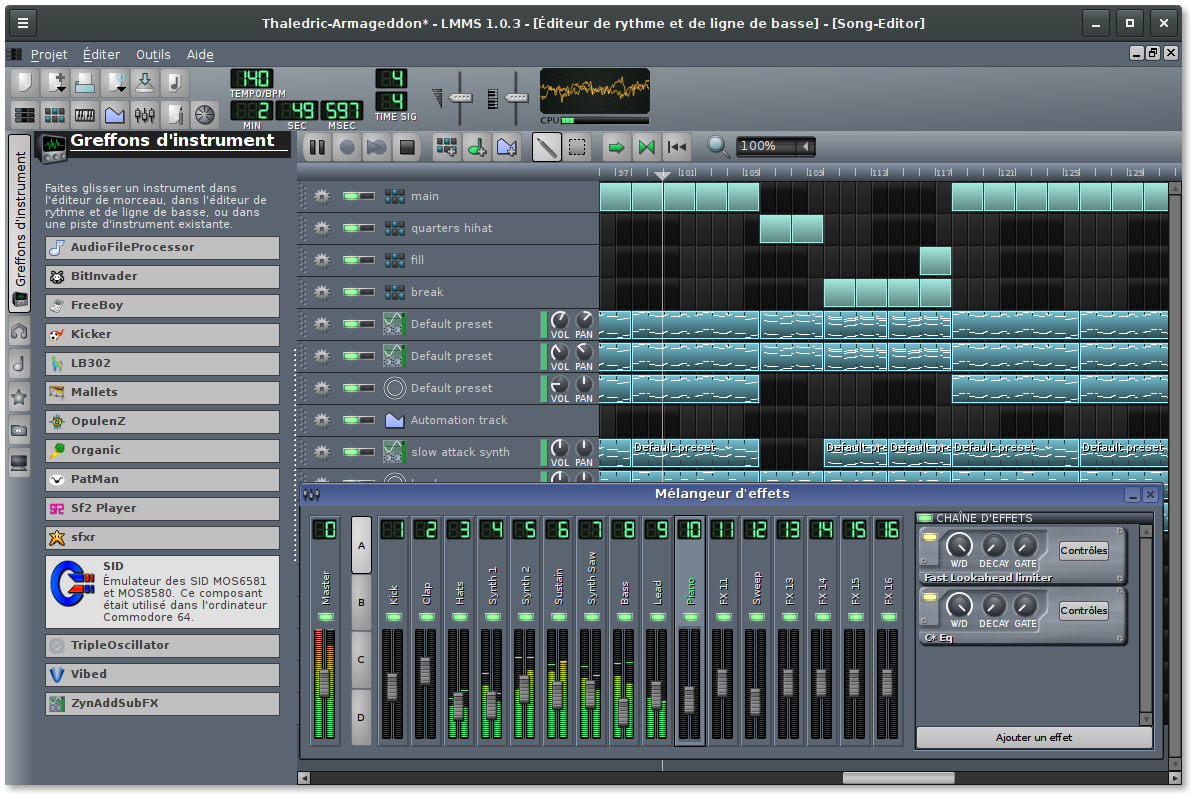
Task: Toggle the Chaîne d'effets enable LED
Action: click(925, 518)
